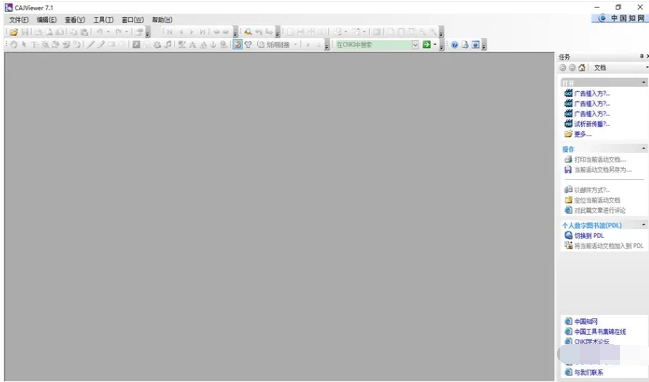Image resolution: width=649 pixels, height=382 pixels.
Task: Collapse the 打开 section in task pane
Action: point(644,83)
